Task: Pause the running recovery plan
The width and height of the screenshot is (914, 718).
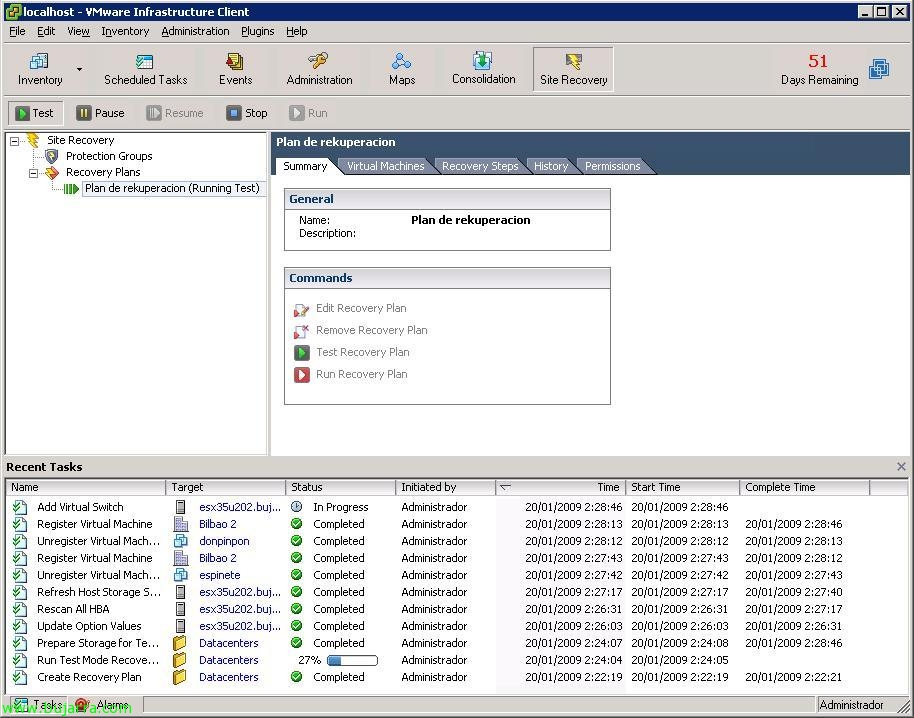Action: point(101,113)
